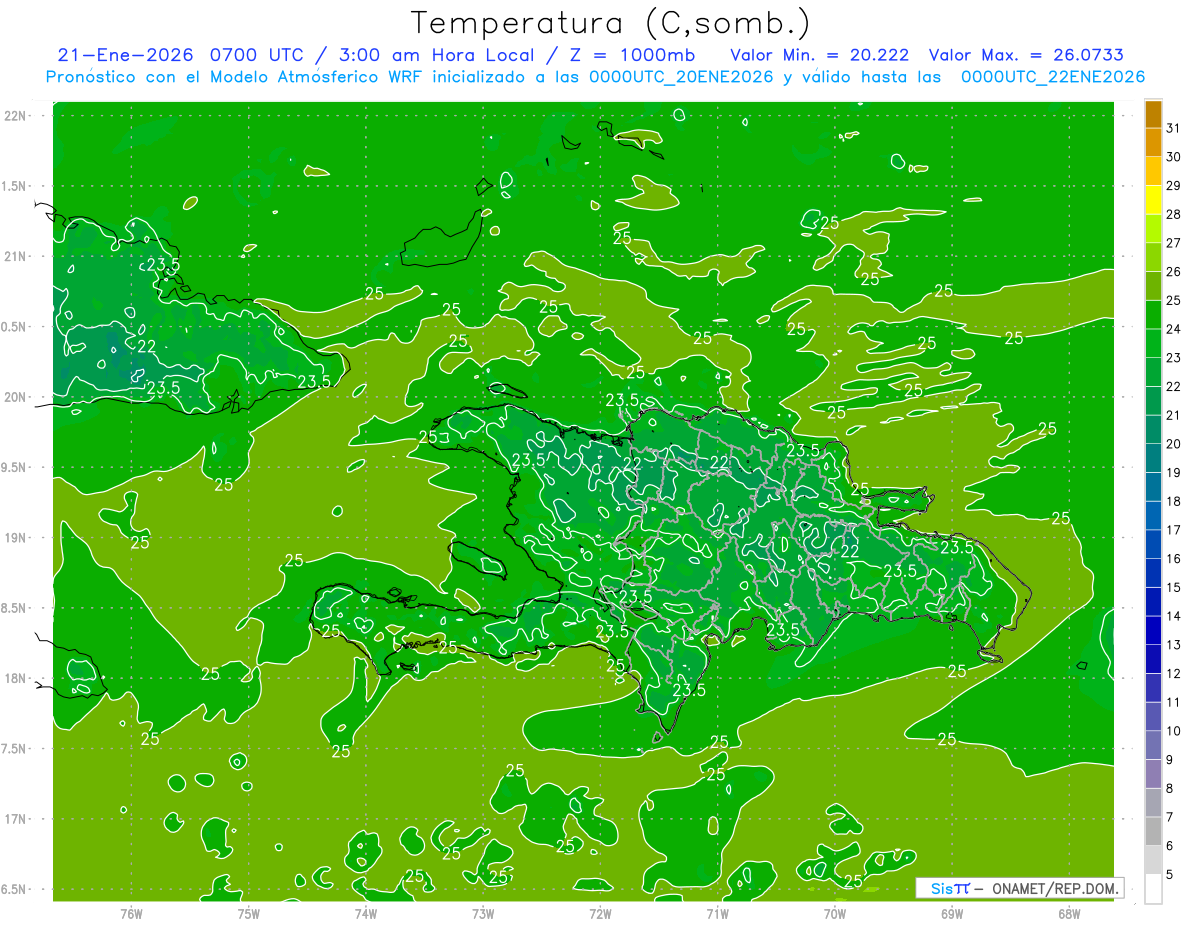Click the "20" value on the color legend

pyautogui.click(x=1173, y=444)
